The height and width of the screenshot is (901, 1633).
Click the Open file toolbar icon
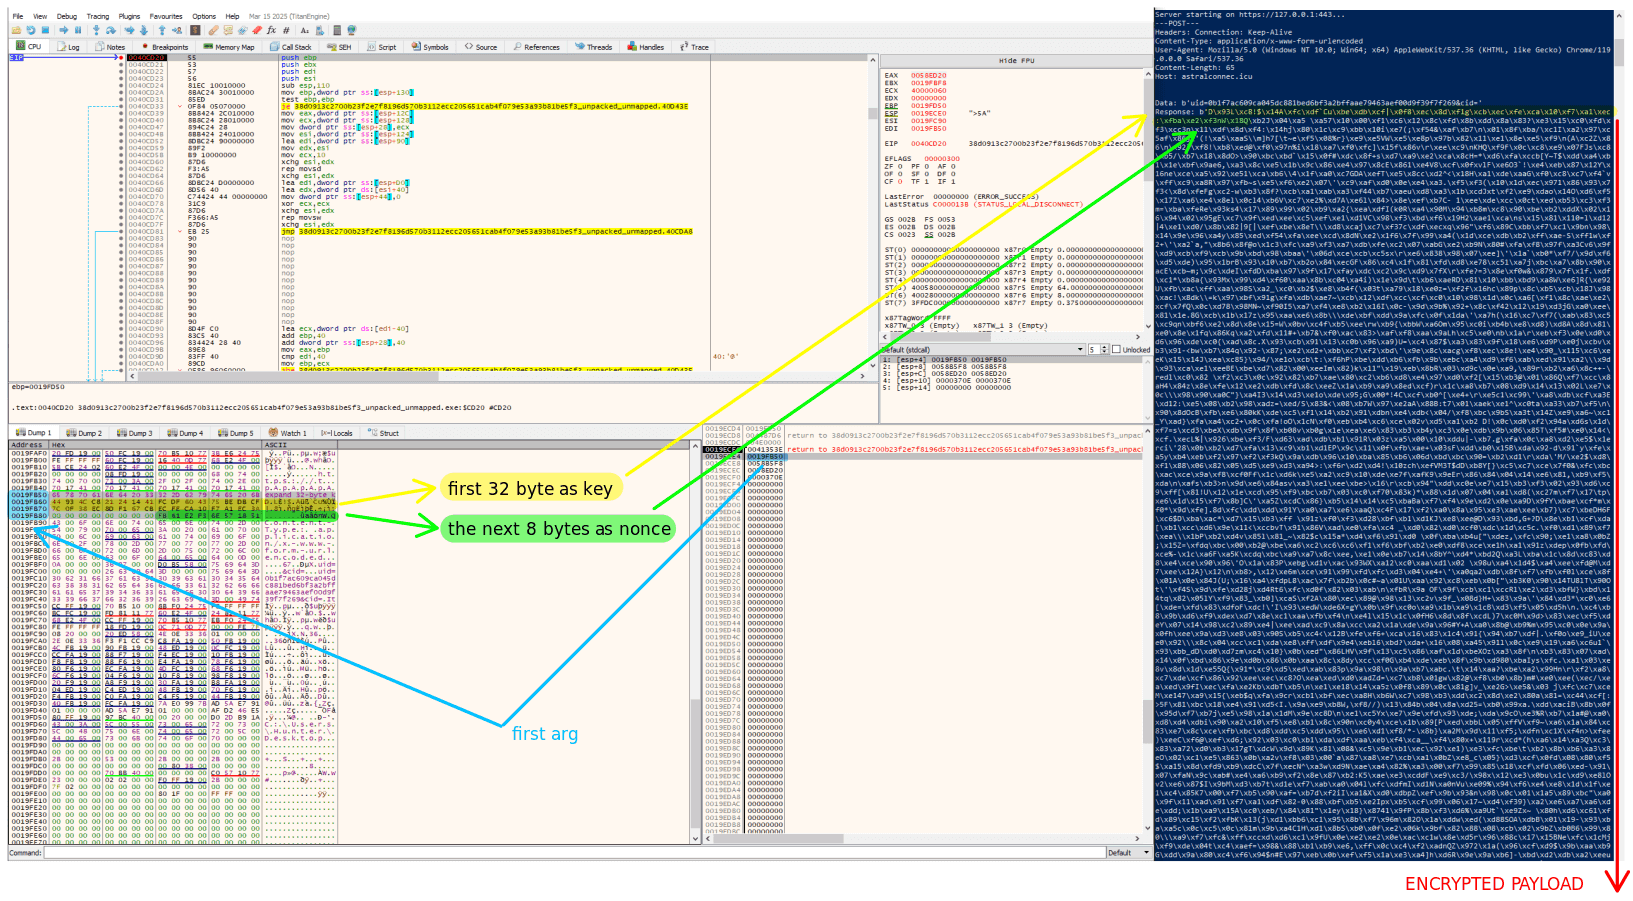[16, 30]
